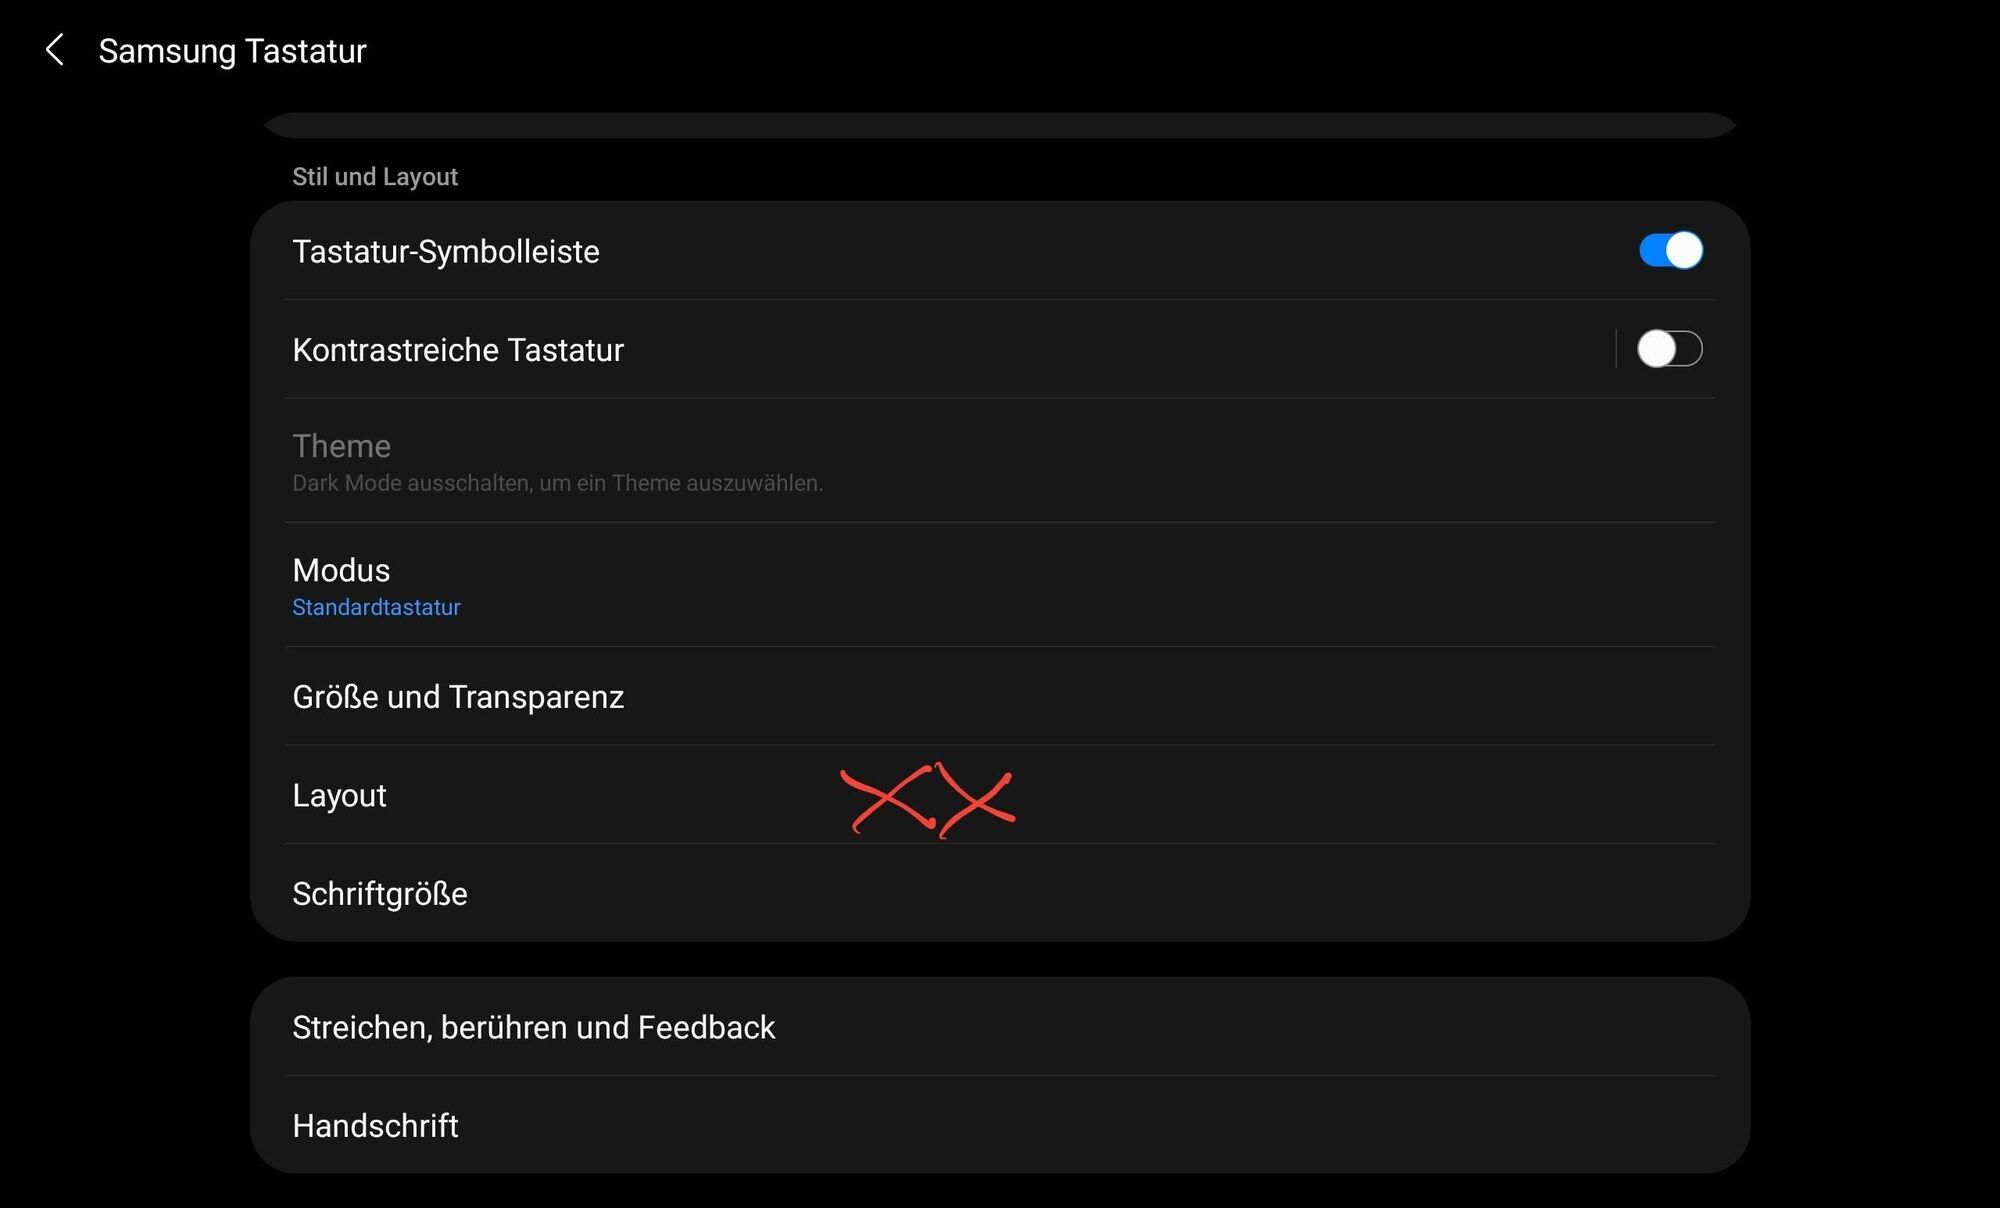
Task: Open the Modus setting
Action: point(1000,585)
